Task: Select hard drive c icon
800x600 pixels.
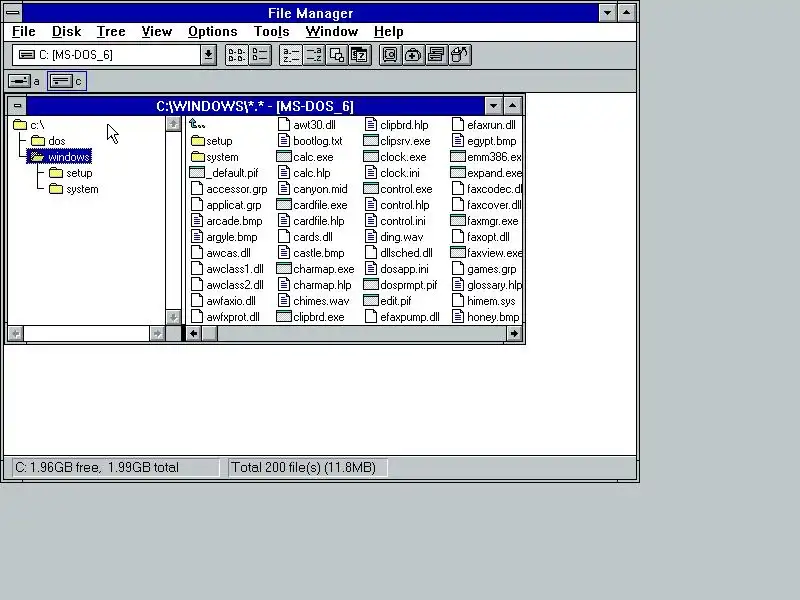Action: [x=67, y=81]
